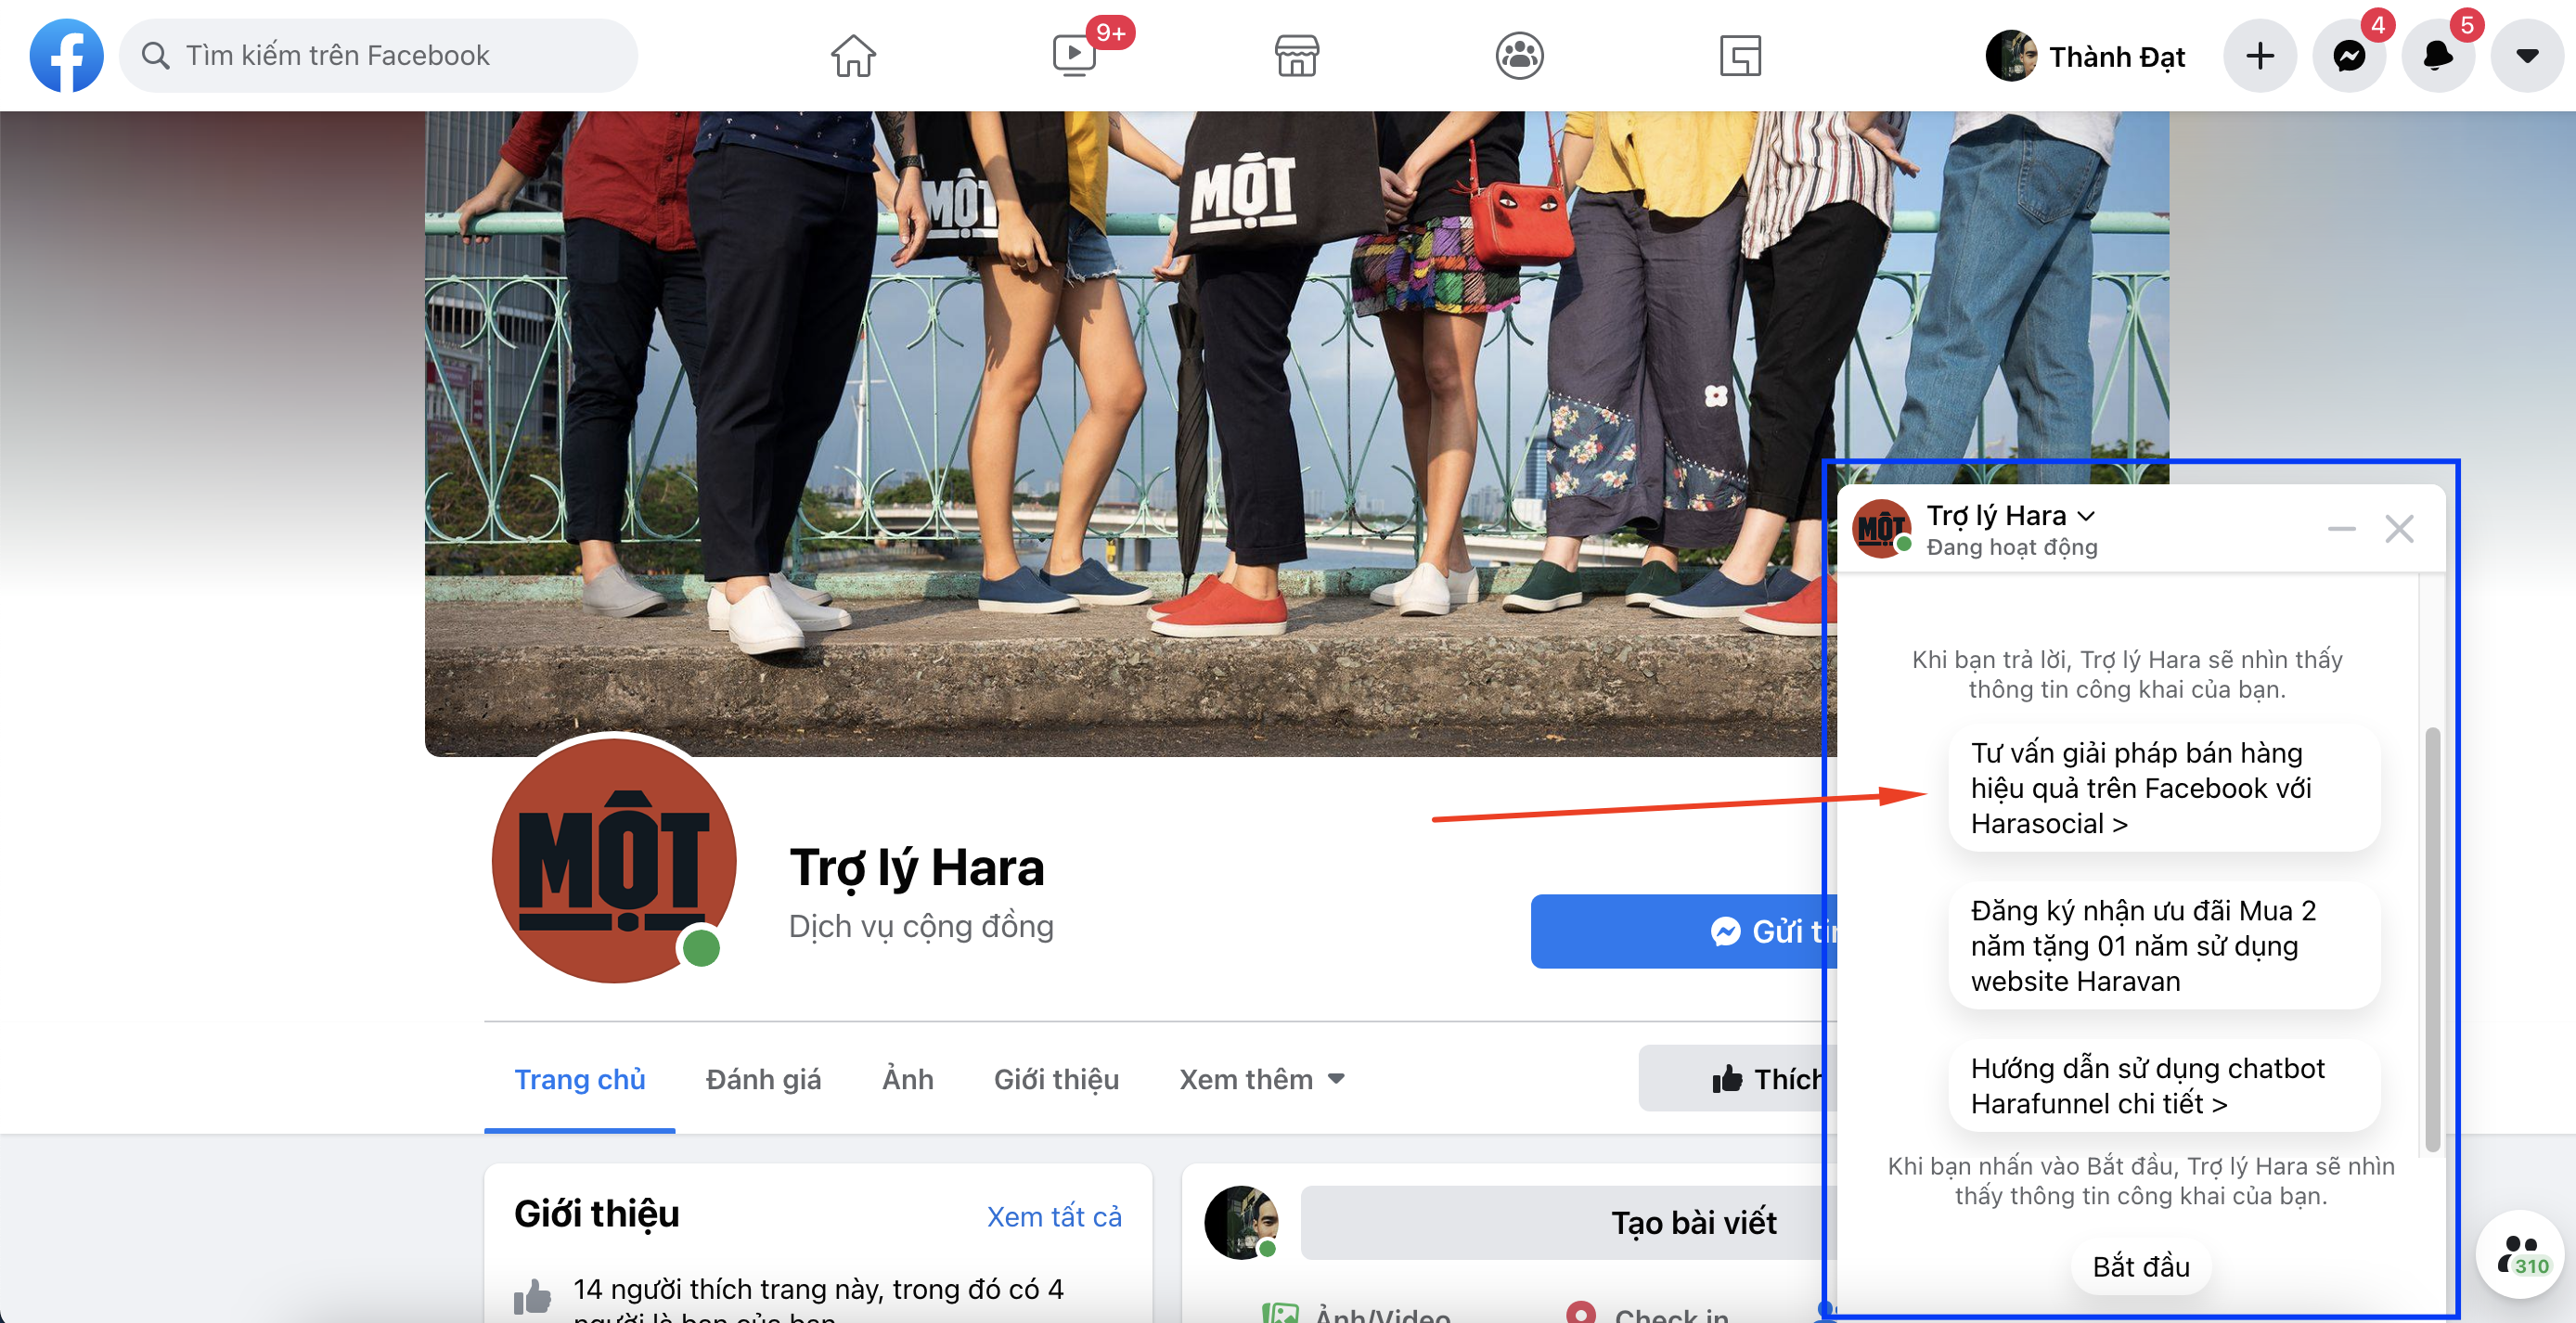
Task: Open Messenger from the top bar
Action: click(2349, 55)
